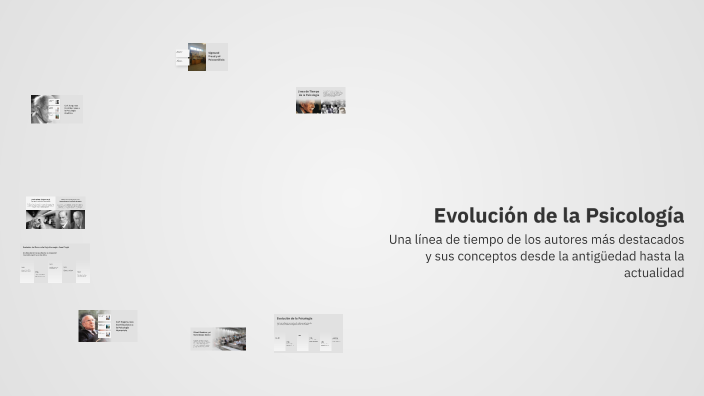The width and height of the screenshot is (704, 396).
Task: Open the classroom photo slide at the bottom
Action: point(218,339)
